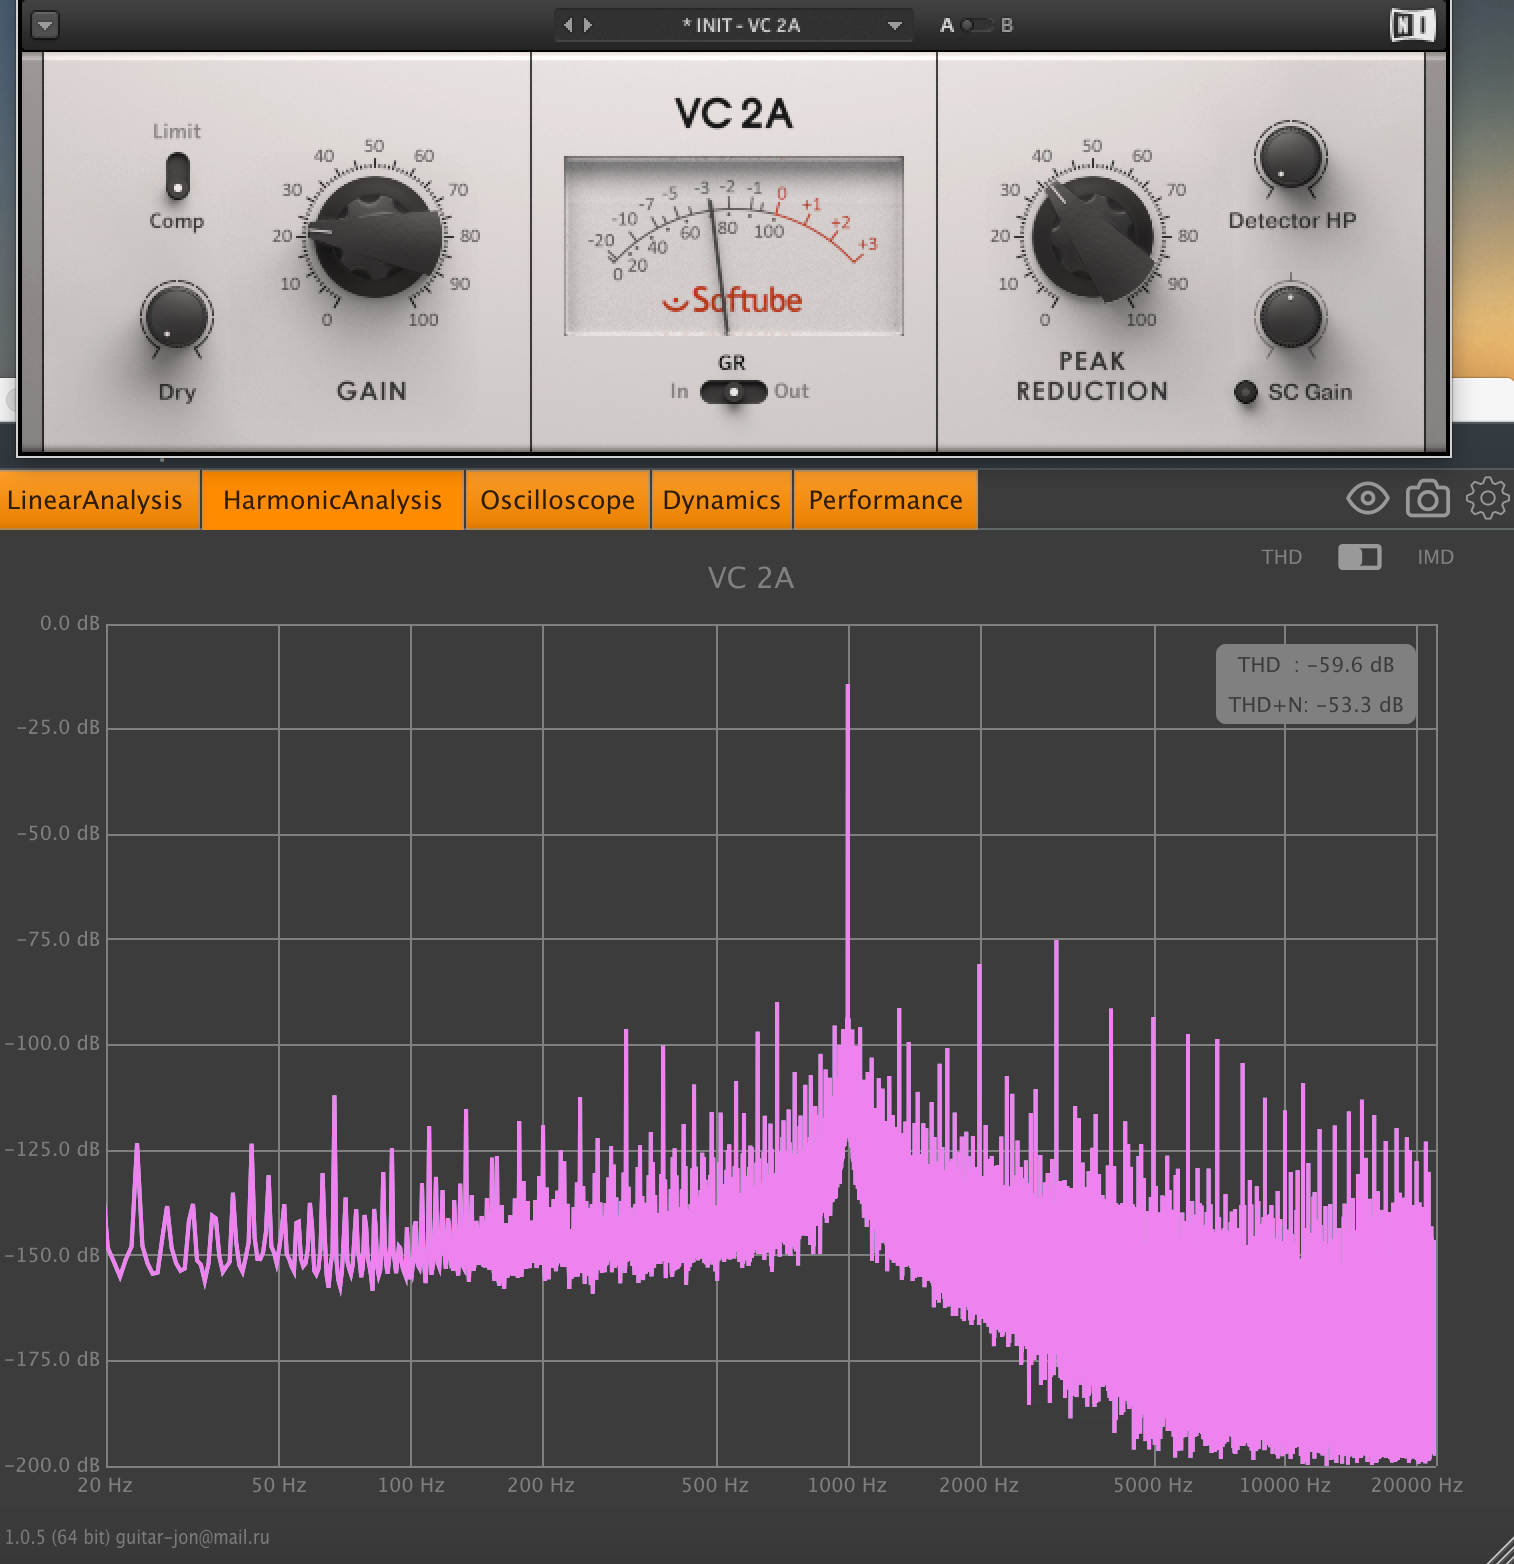The image size is (1514, 1564).
Task: Toggle visibility with the eye icon
Action: [1368, 498]
